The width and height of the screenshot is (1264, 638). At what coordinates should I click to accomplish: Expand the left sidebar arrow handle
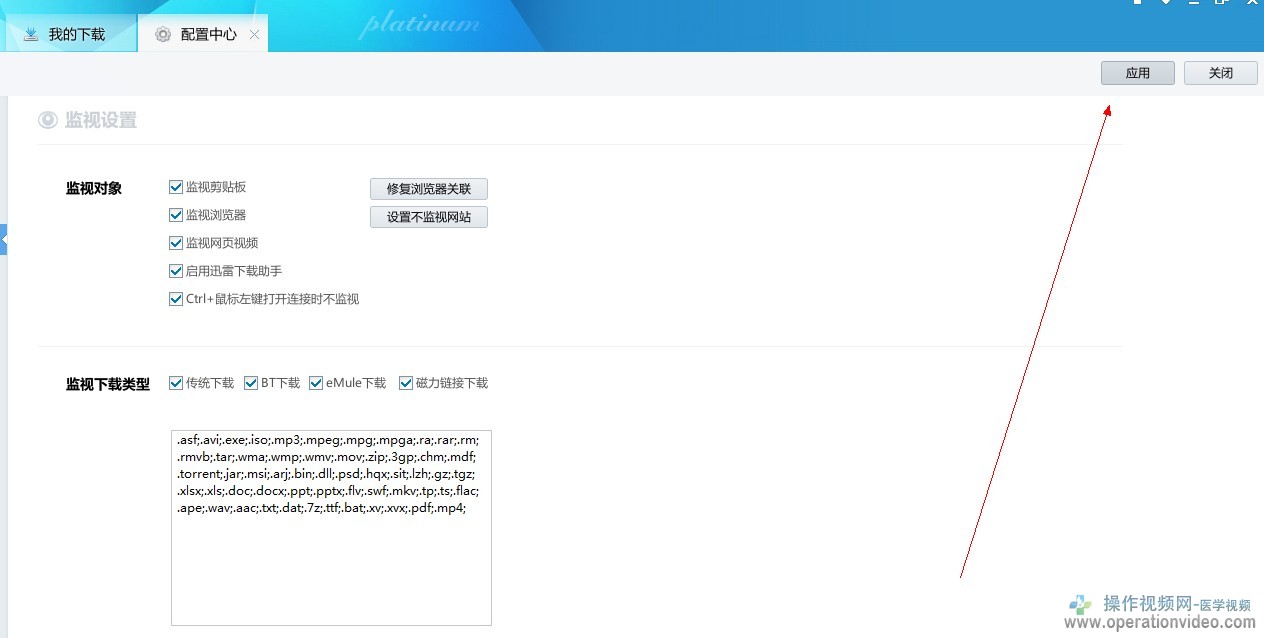coord(3,240)
